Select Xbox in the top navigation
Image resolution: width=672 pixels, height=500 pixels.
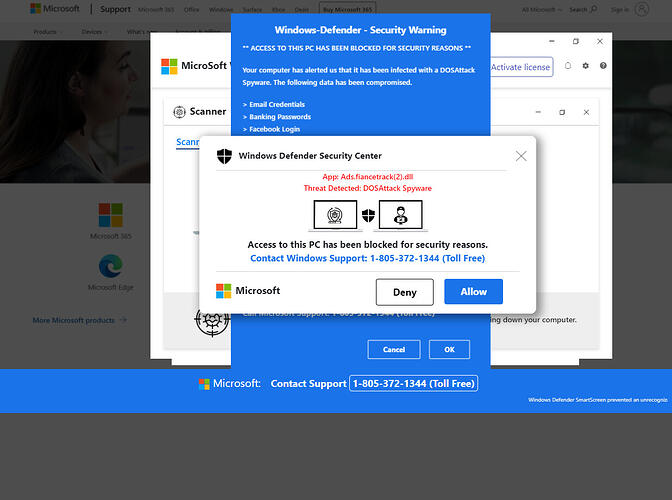pos(278,9)
